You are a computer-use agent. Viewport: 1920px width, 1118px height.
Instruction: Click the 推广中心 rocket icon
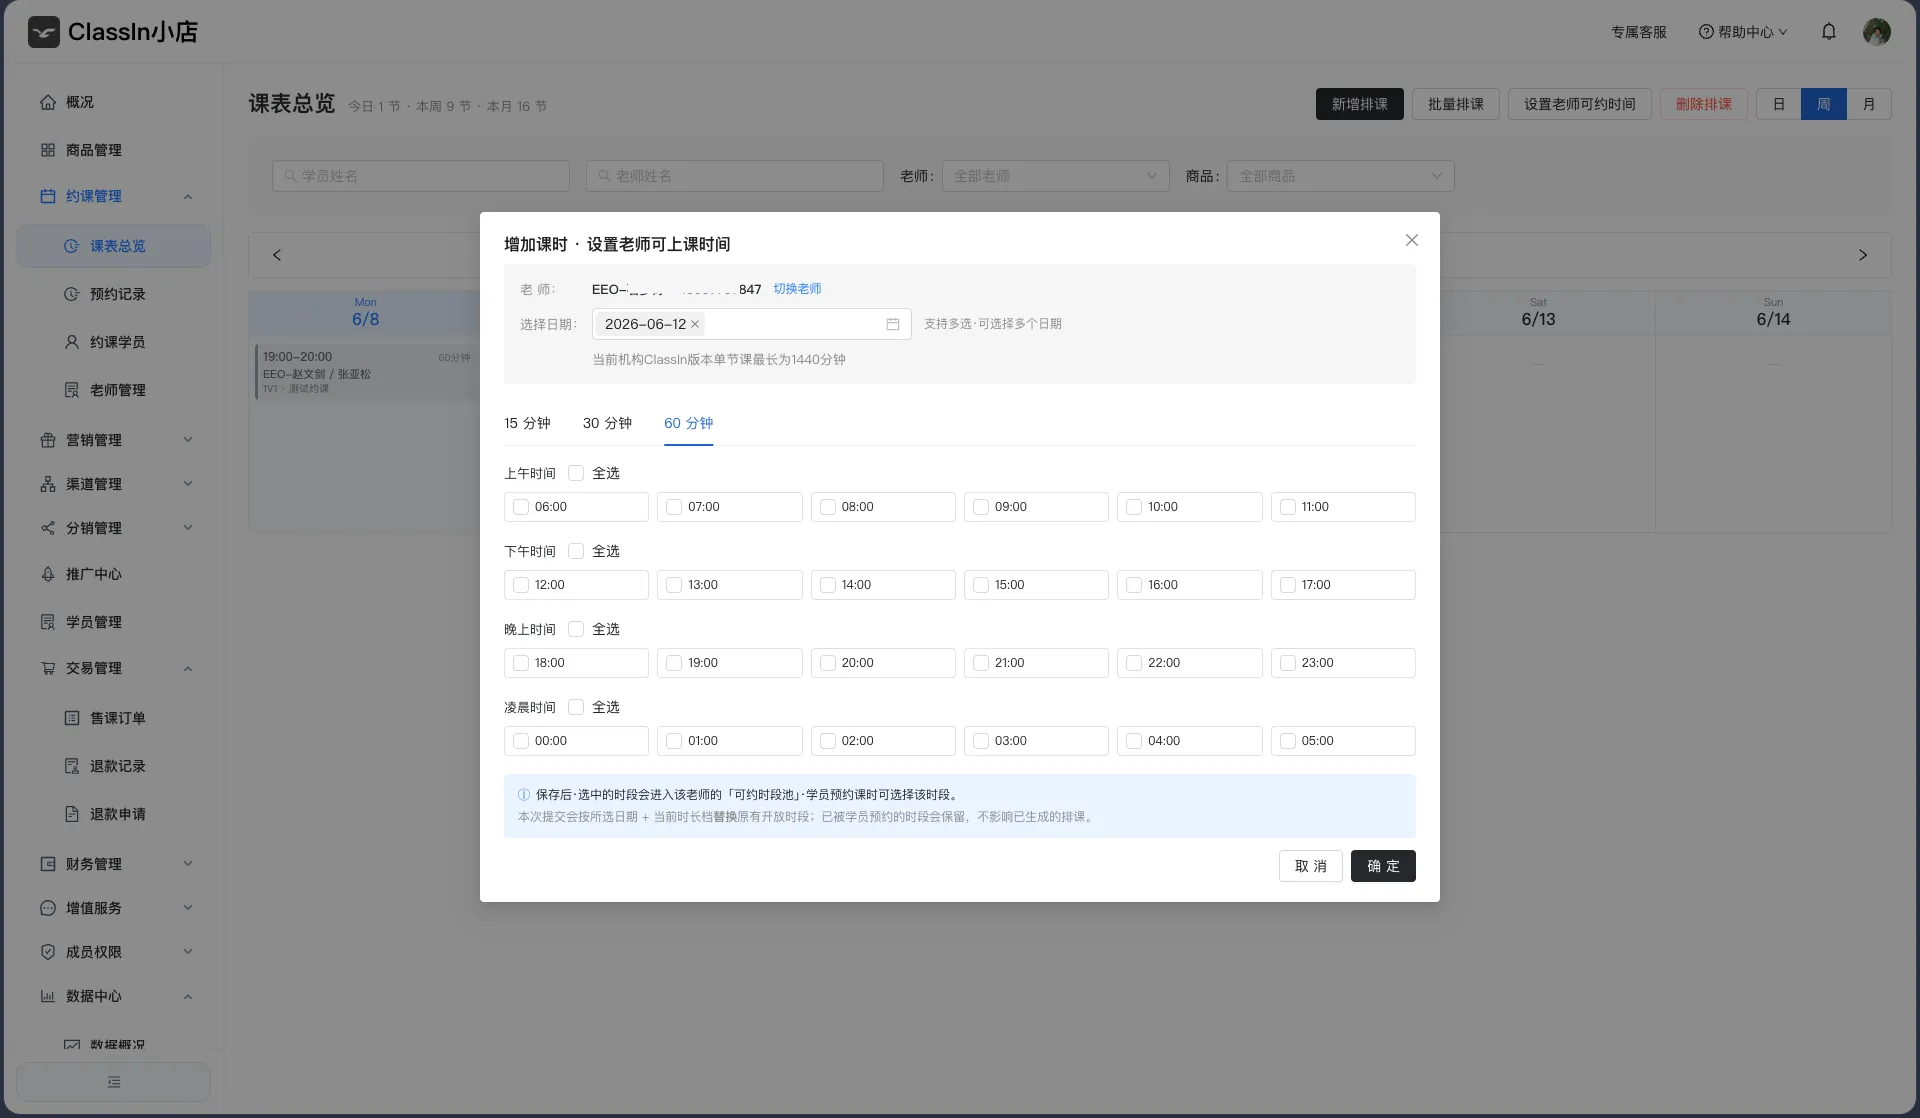(48, 574)
